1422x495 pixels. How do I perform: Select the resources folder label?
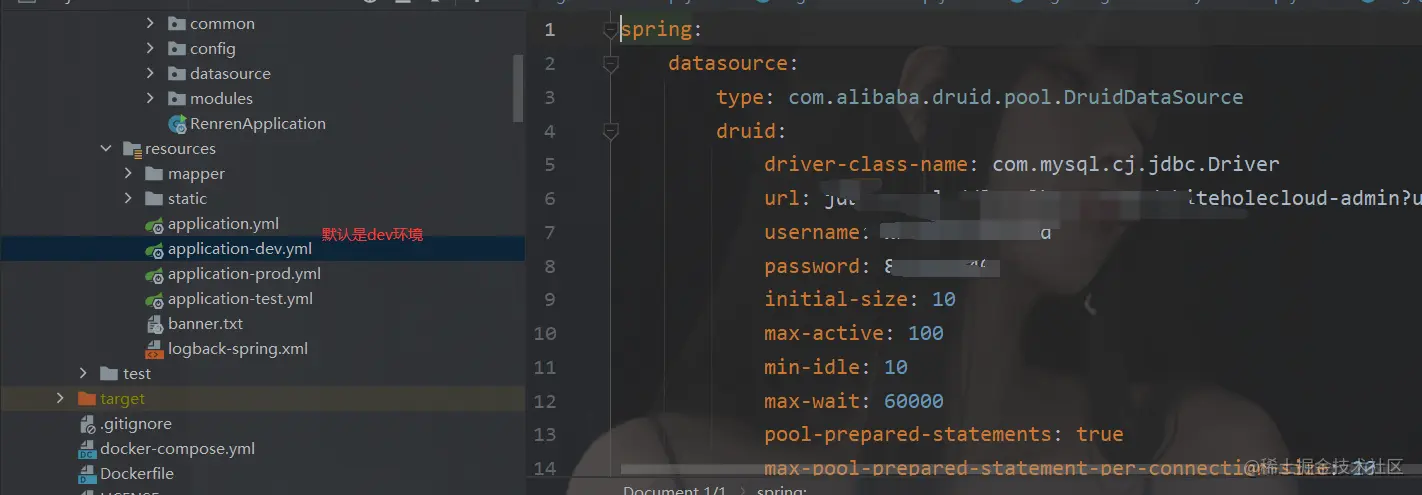(x=180, y=149)
